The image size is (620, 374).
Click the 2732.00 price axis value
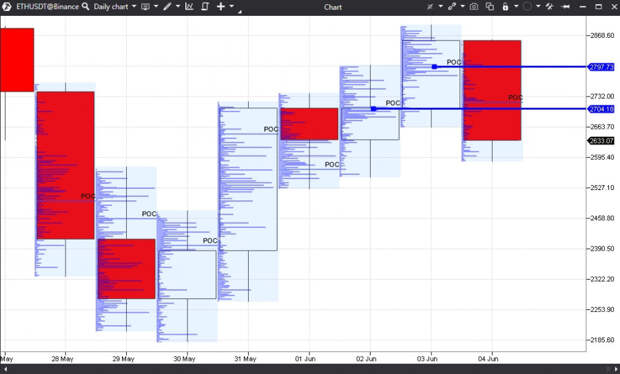click(602, 96)
